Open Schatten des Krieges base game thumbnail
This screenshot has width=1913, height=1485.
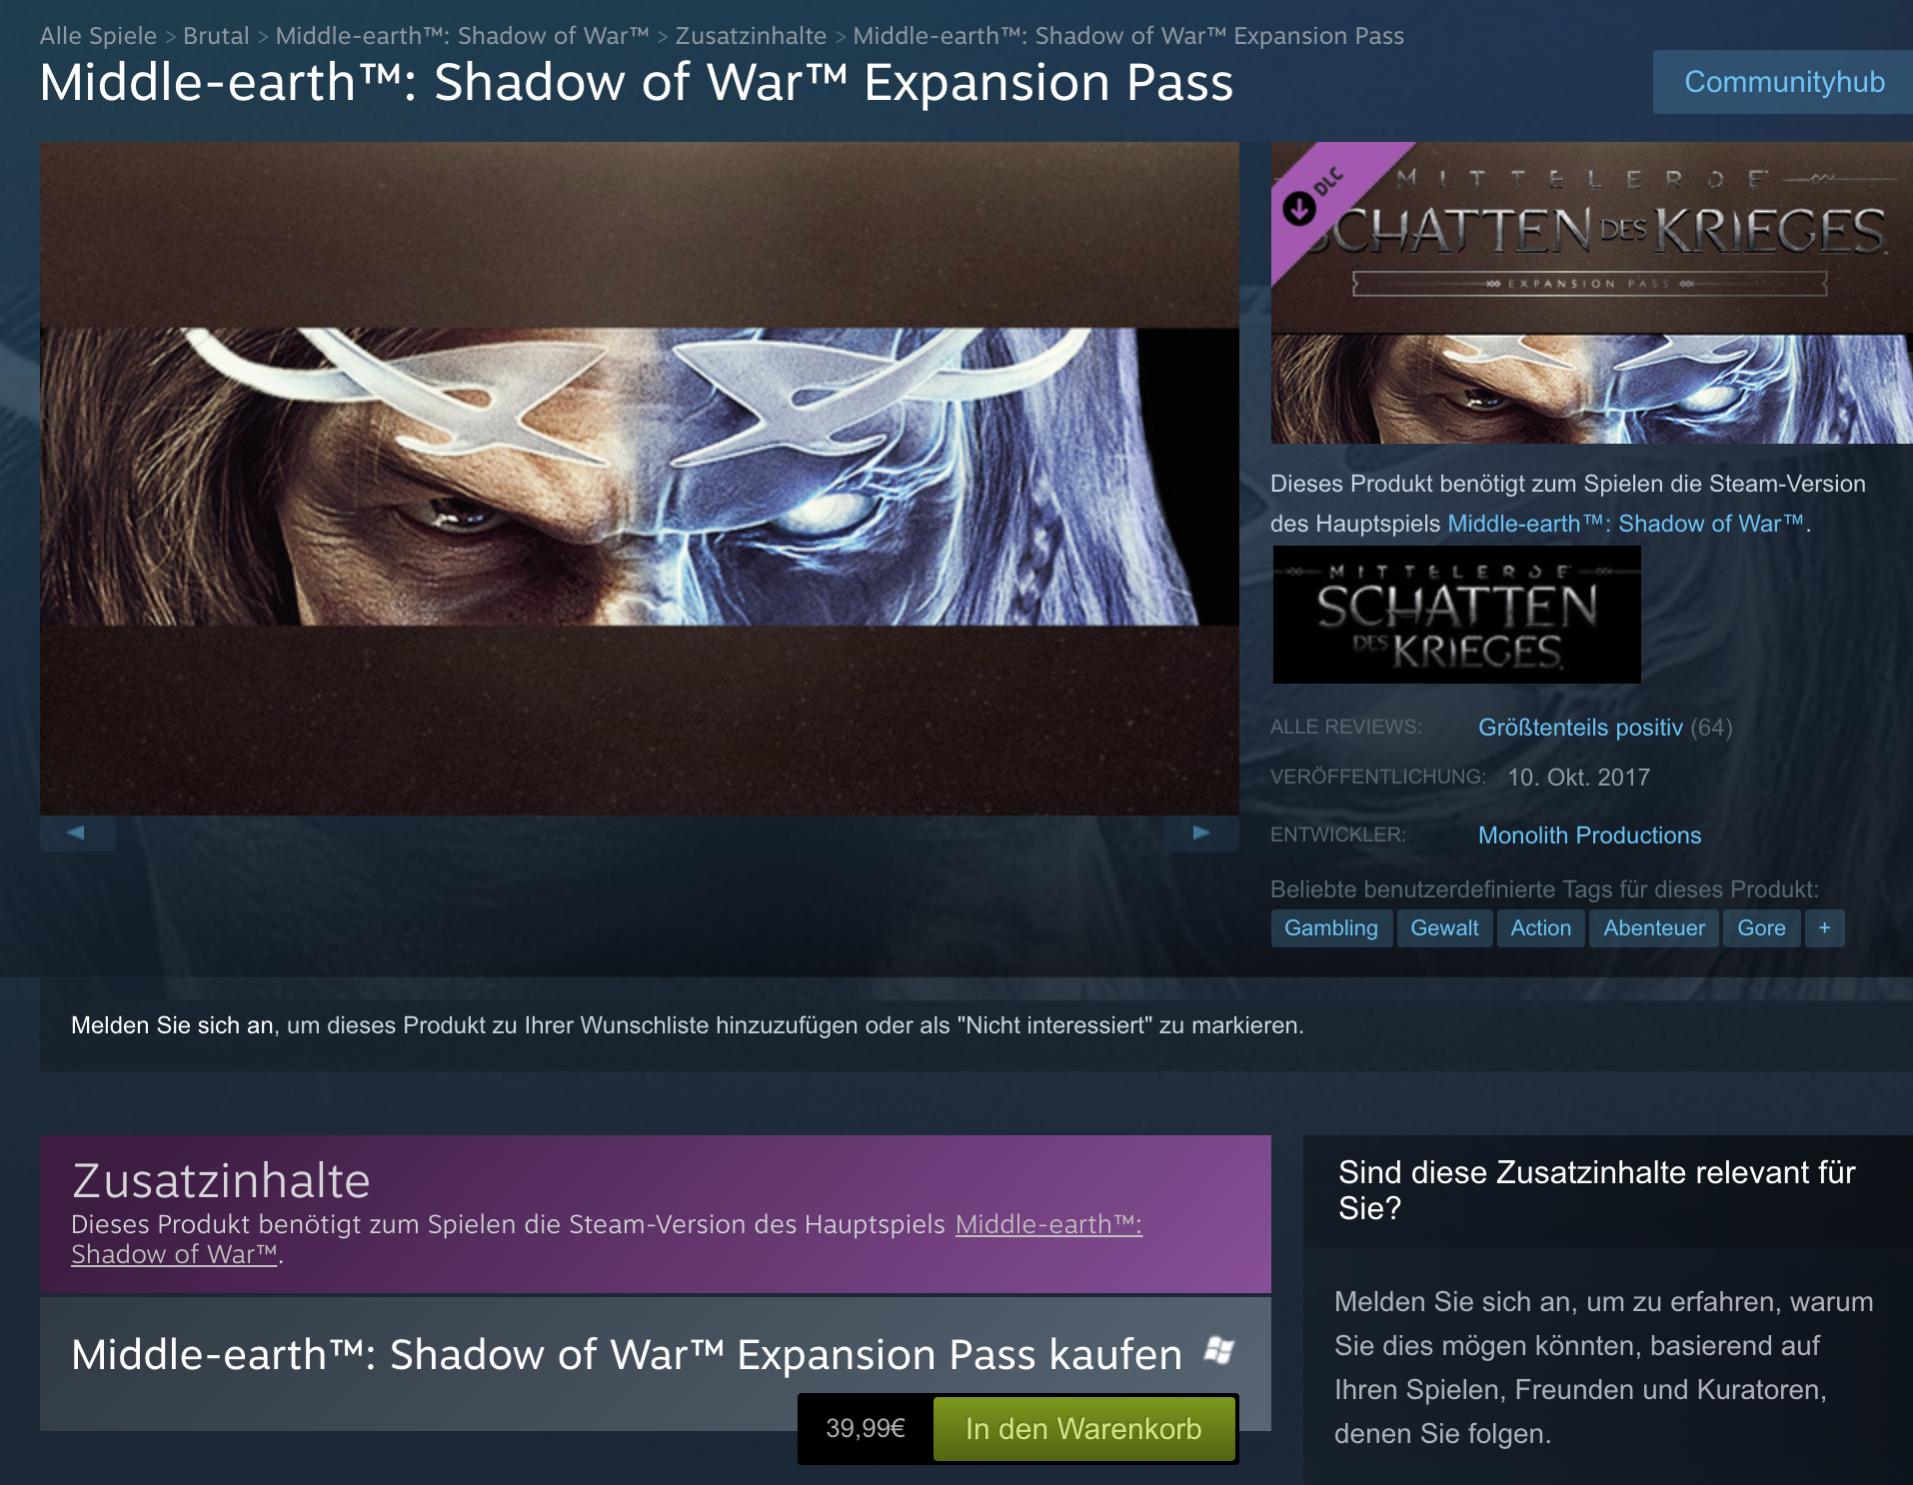(x=1456, y=614)
